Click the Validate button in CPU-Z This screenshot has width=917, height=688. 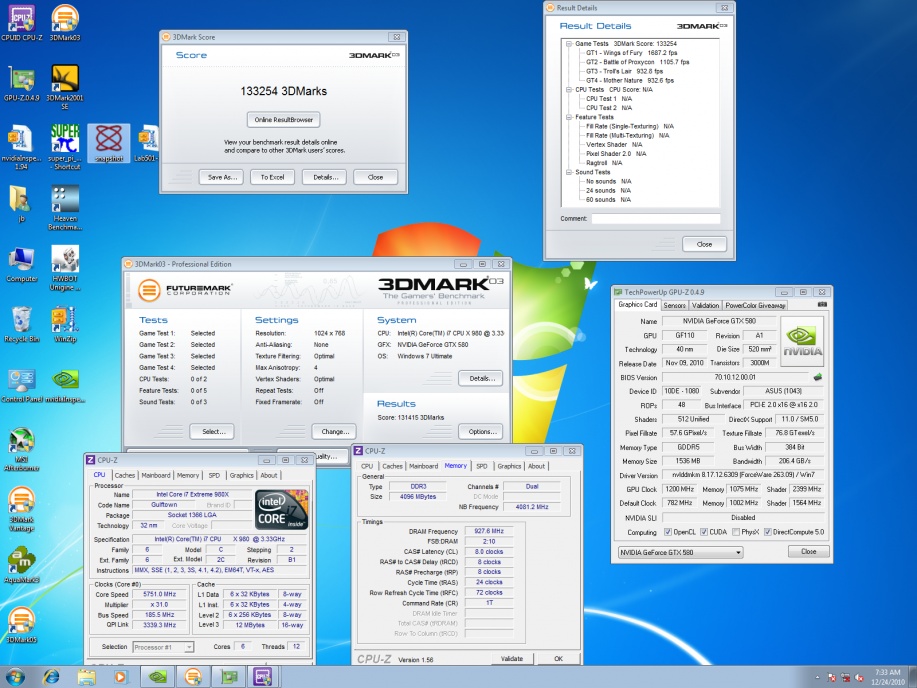coord(511,659)
